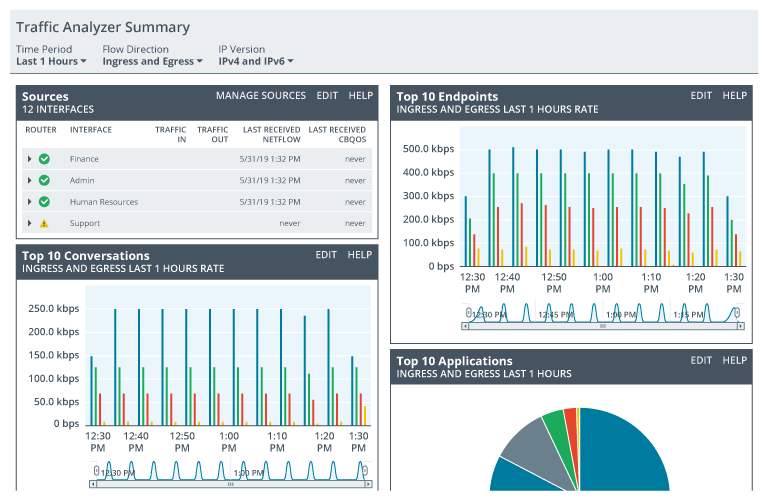The image size is (768, 500).
Task: Open the Flow Direction dropdown Ingress and Egress
Action: point(152,61)
